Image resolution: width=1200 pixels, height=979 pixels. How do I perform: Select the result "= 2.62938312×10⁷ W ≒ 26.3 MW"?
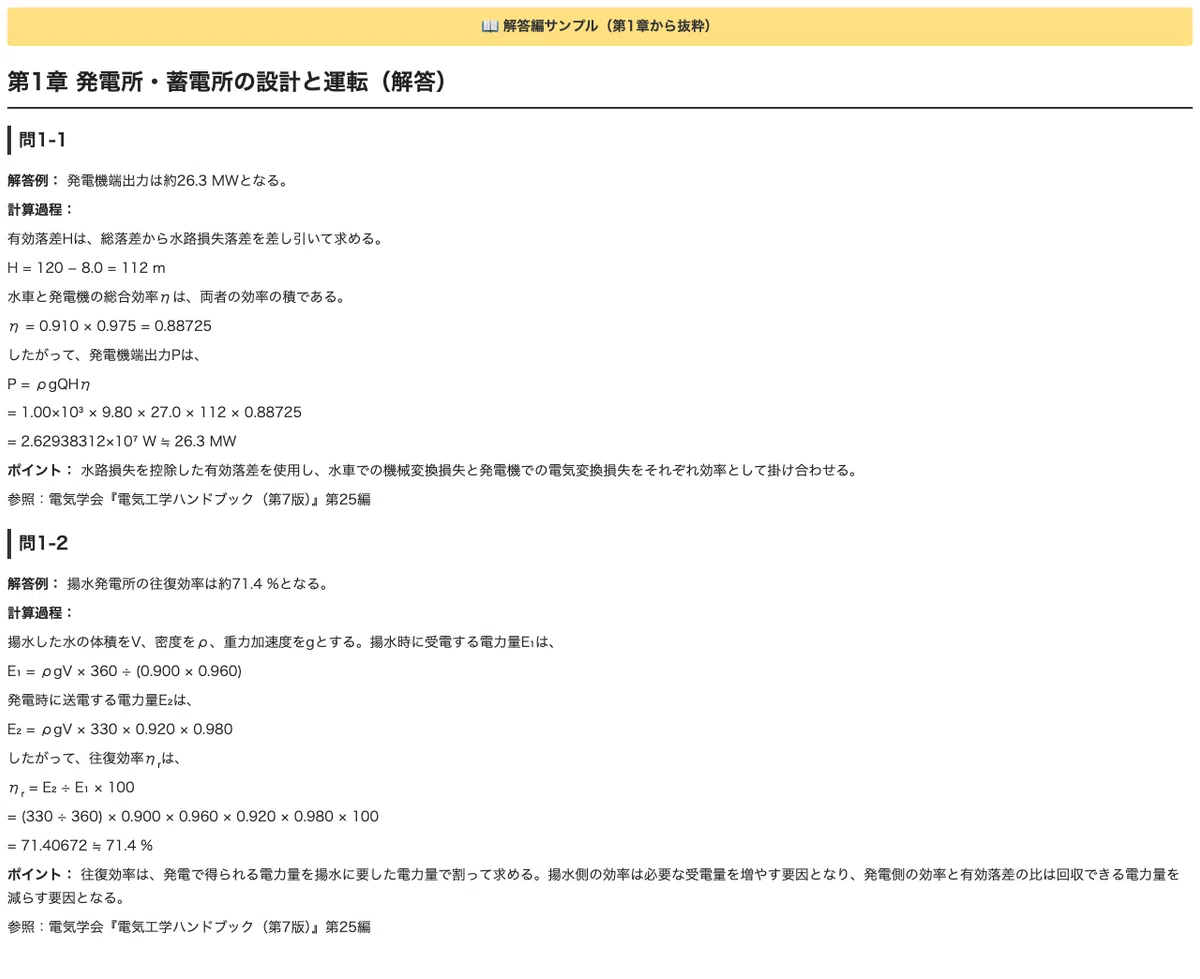tap(122, 441)
